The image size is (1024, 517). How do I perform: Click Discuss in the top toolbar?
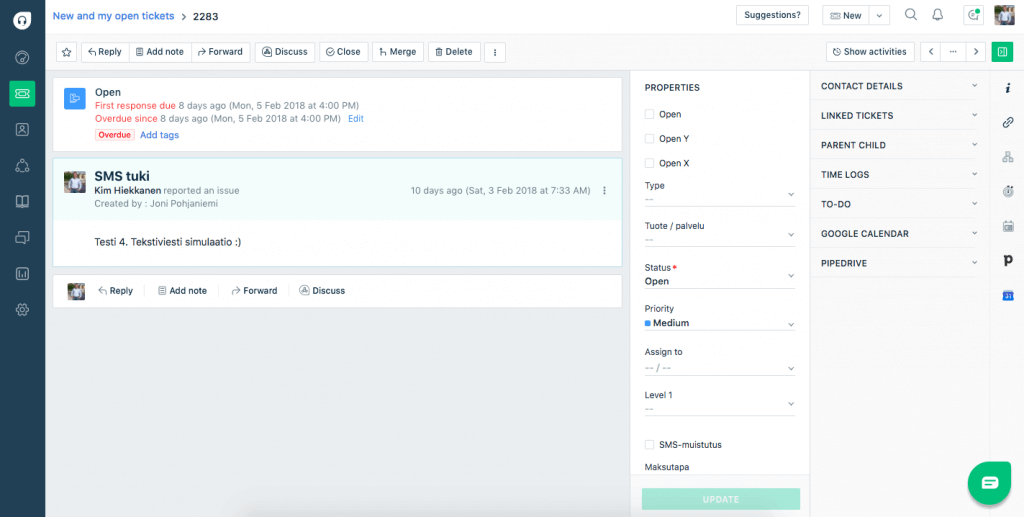(x=285, y=52)
